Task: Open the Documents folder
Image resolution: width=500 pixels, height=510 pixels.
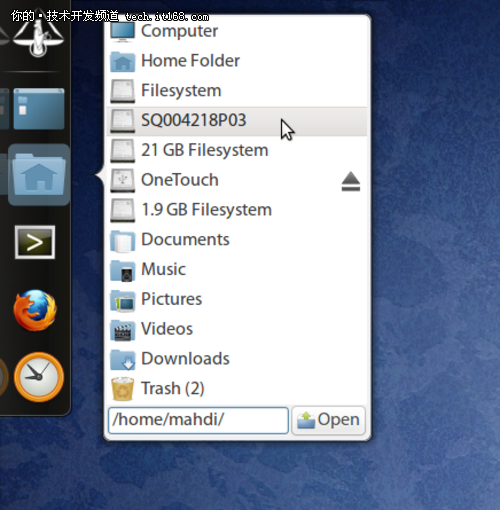Action: (237, 239)
